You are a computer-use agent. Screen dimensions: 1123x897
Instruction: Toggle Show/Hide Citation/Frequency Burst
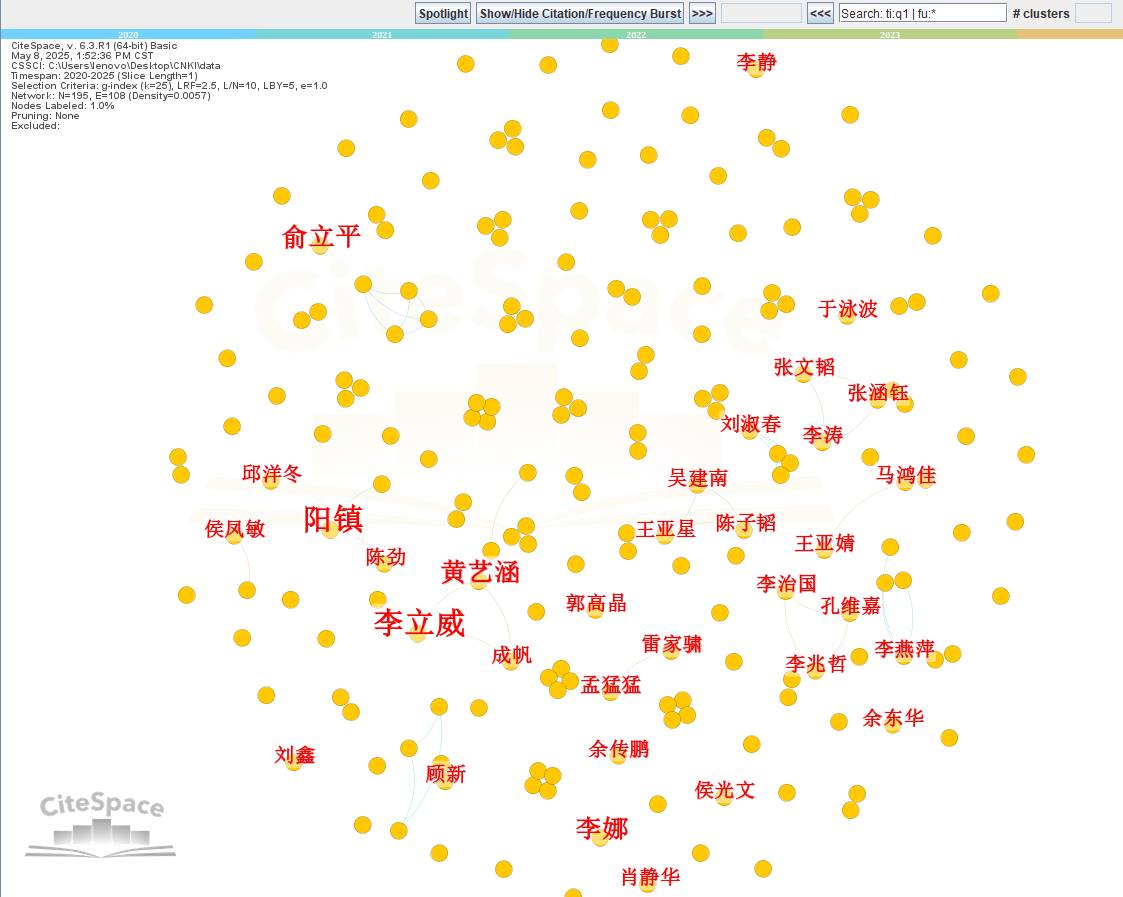pyautogui.click(x=580, y=13)
